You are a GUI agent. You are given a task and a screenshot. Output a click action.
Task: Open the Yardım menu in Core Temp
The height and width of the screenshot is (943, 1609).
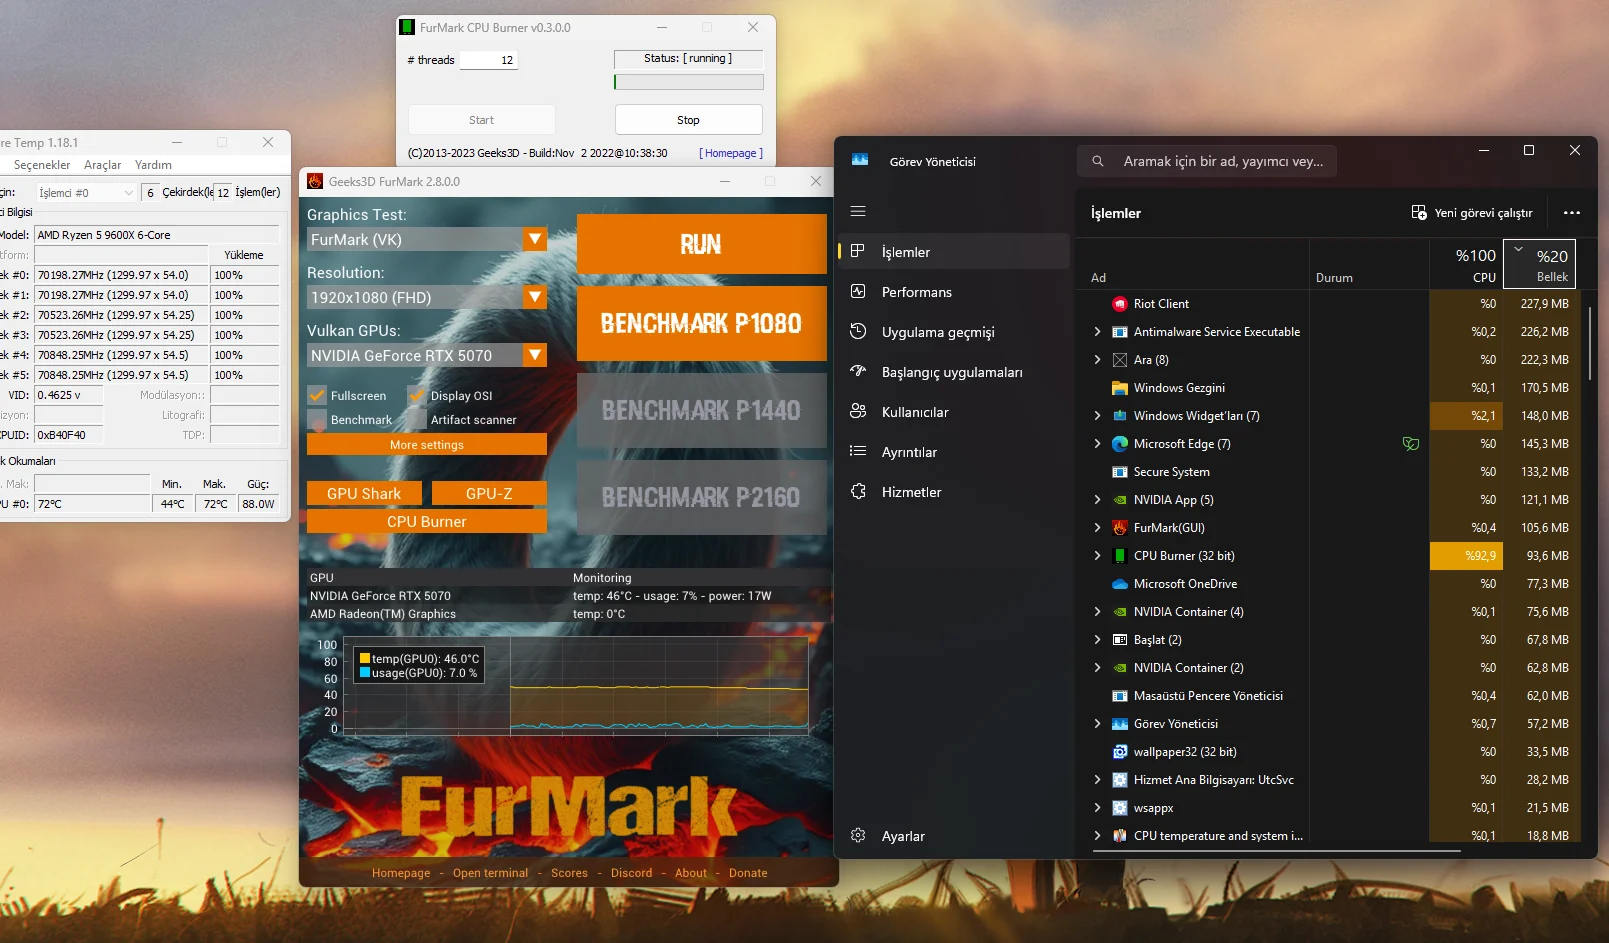pyautogui.click(x=153, y=165)
